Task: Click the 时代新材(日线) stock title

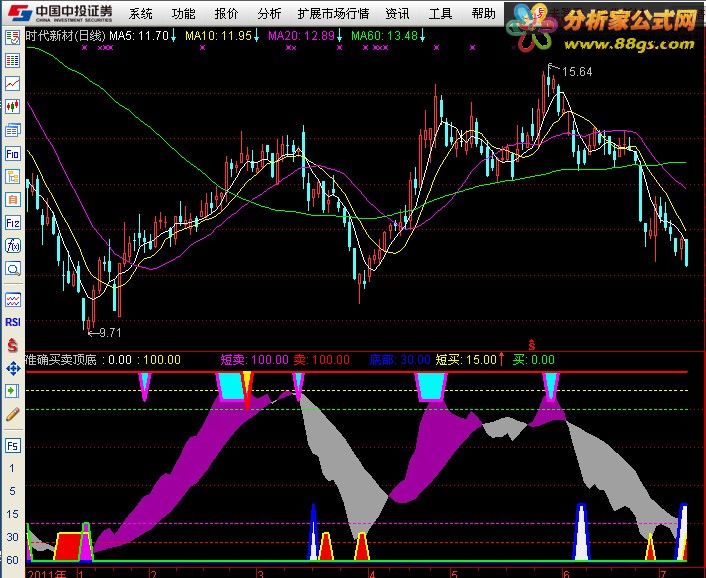Action: pos(66,36)
